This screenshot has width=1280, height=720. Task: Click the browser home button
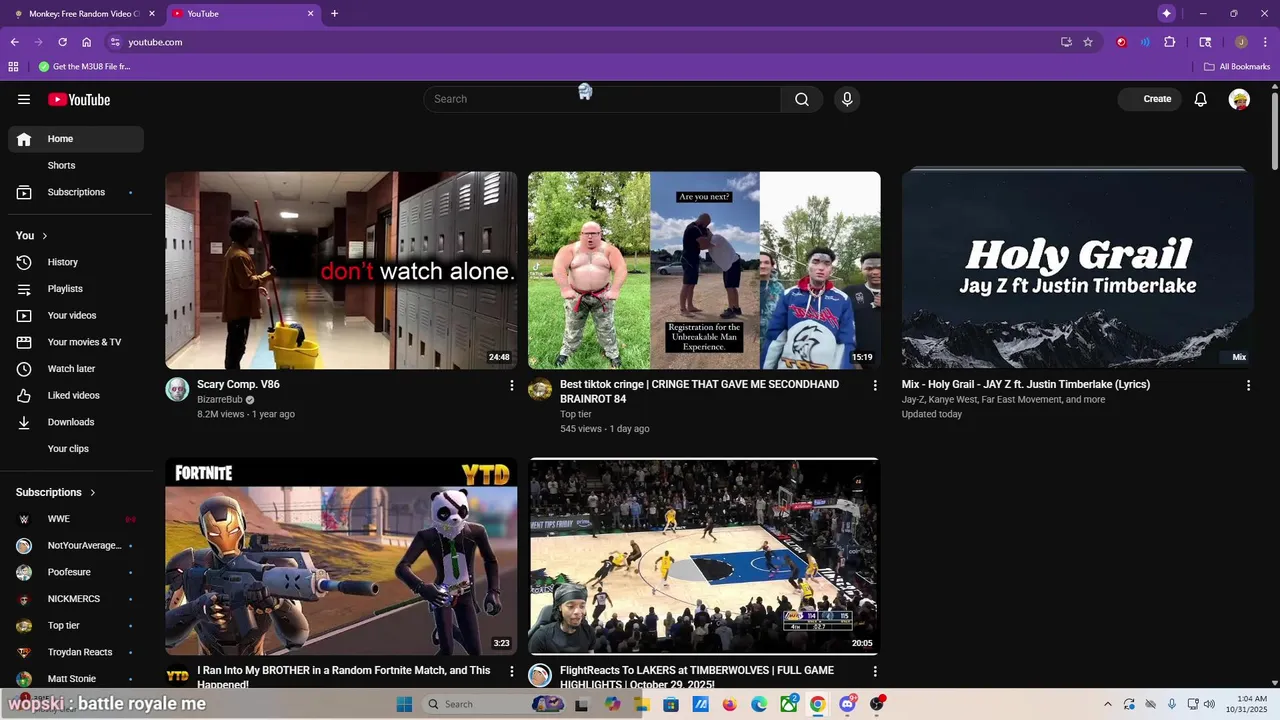coord(87,42)
